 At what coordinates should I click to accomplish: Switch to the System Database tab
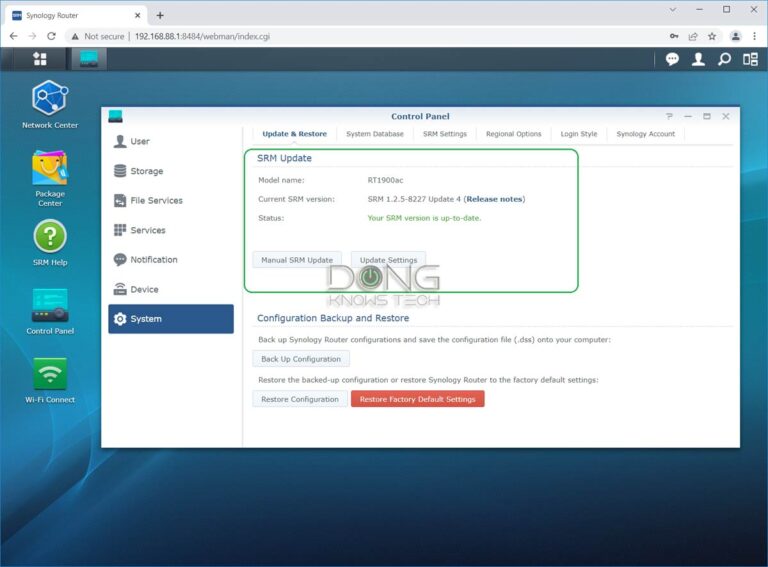[x=375, y=134]
